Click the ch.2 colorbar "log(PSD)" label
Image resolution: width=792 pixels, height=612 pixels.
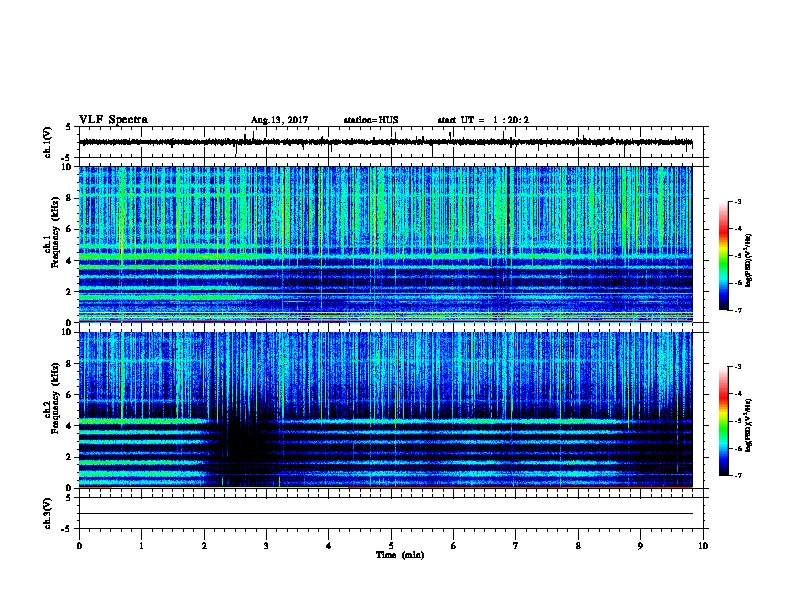[x=748, y=425]
